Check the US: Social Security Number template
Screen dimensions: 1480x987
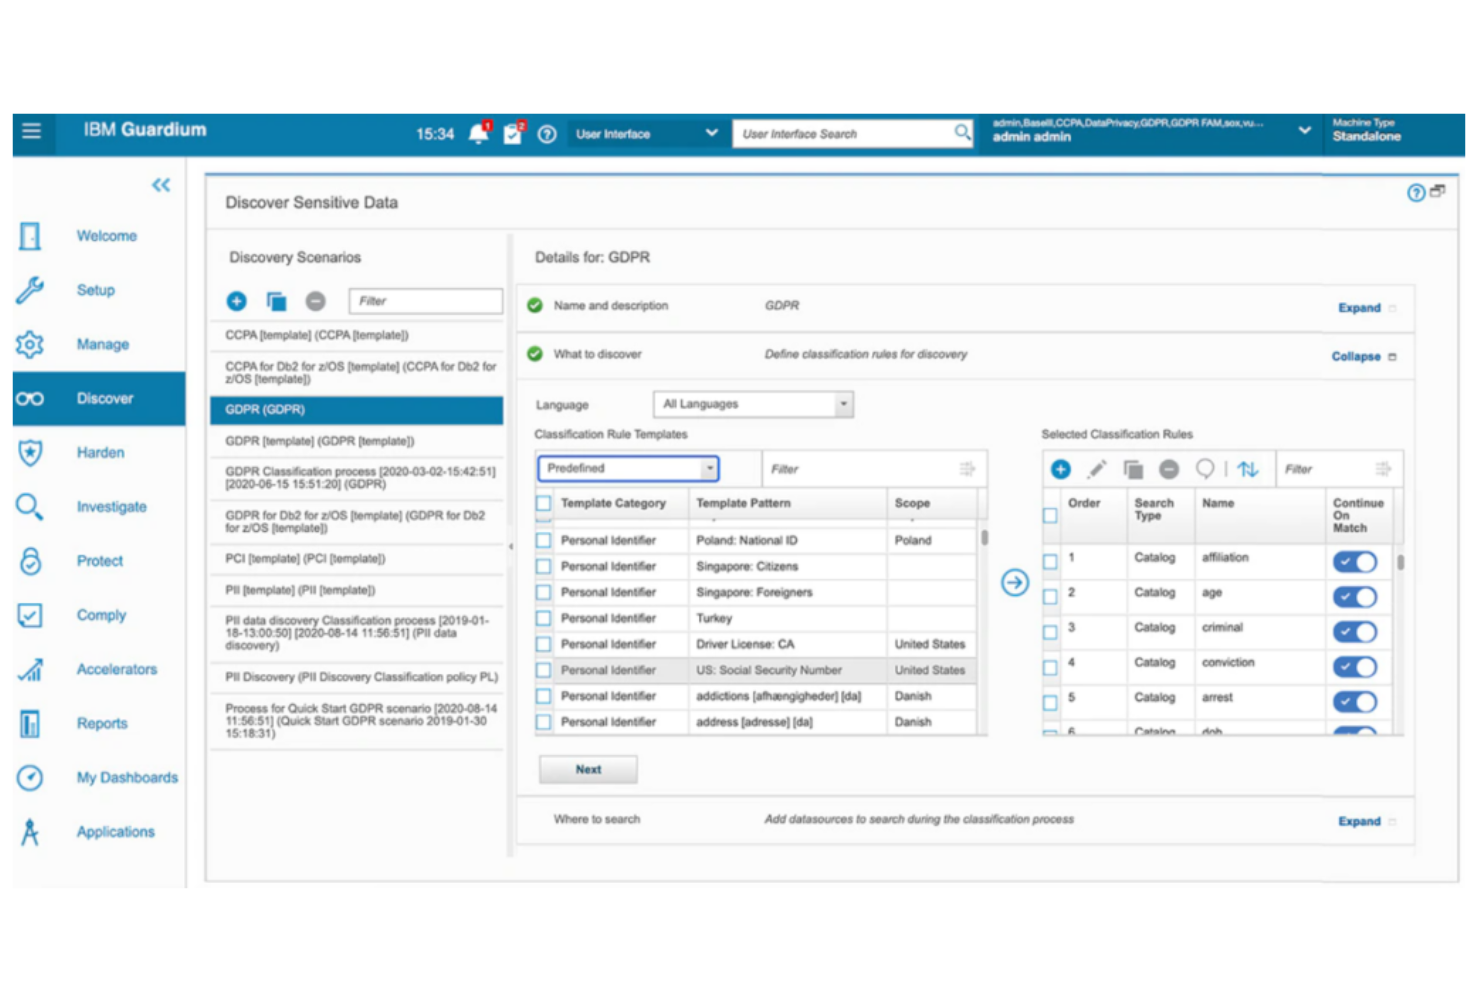(x=544, y=670)
